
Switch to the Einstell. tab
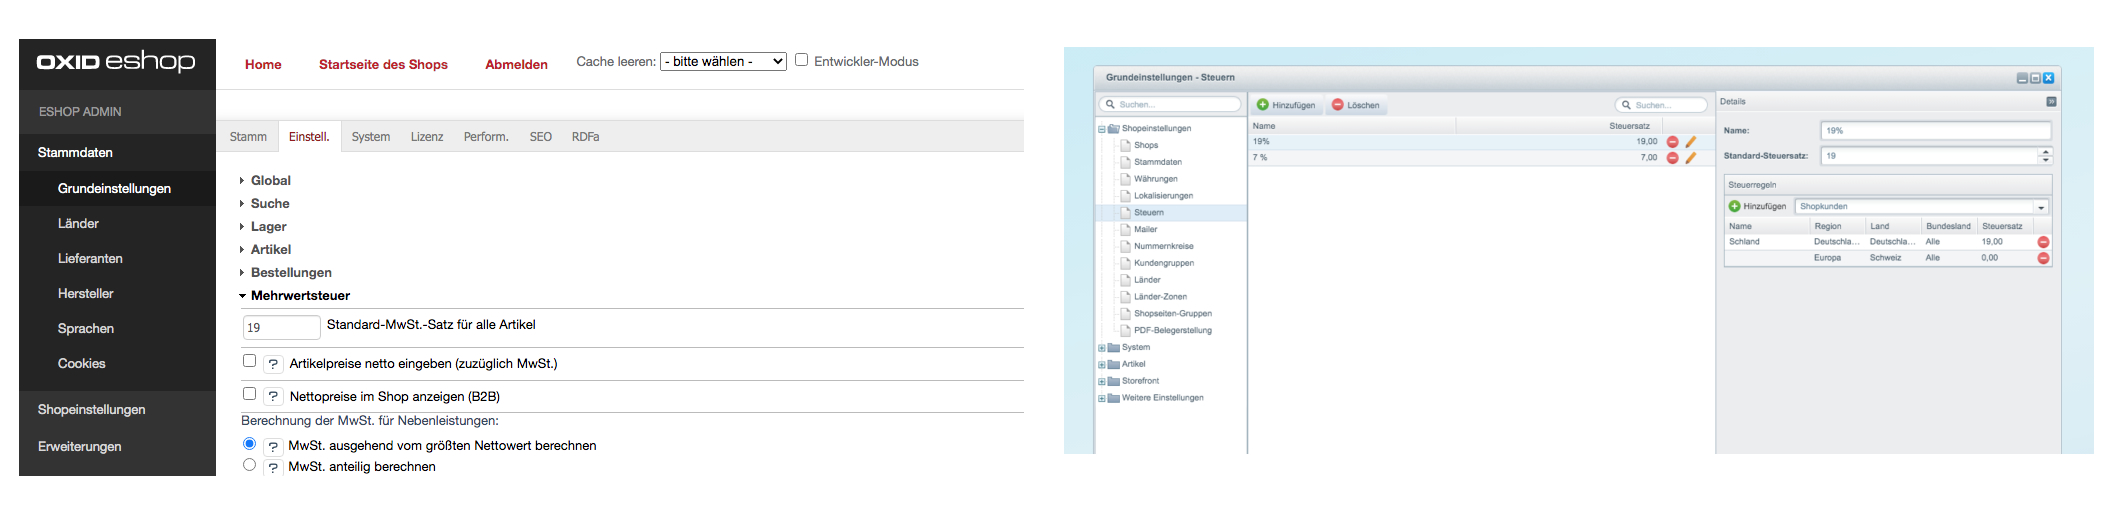click(x=309, y=137)
